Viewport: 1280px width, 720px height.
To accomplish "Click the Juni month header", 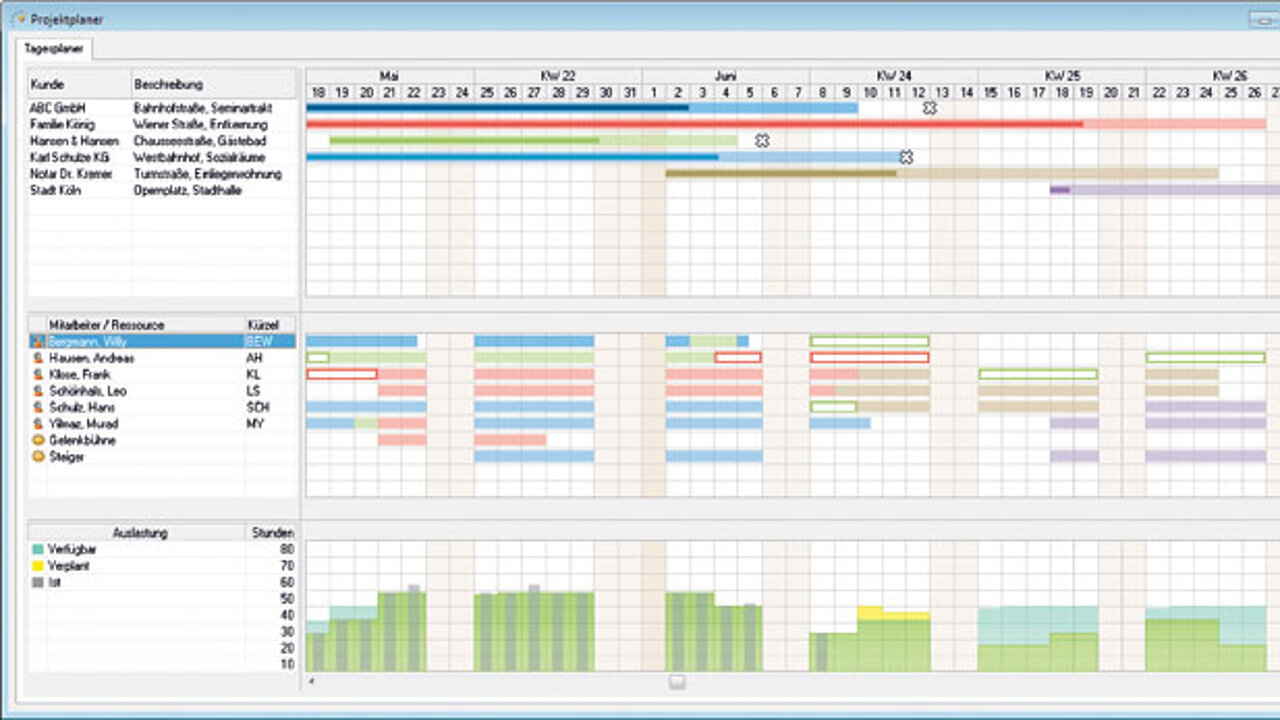I will click(726, 75).
